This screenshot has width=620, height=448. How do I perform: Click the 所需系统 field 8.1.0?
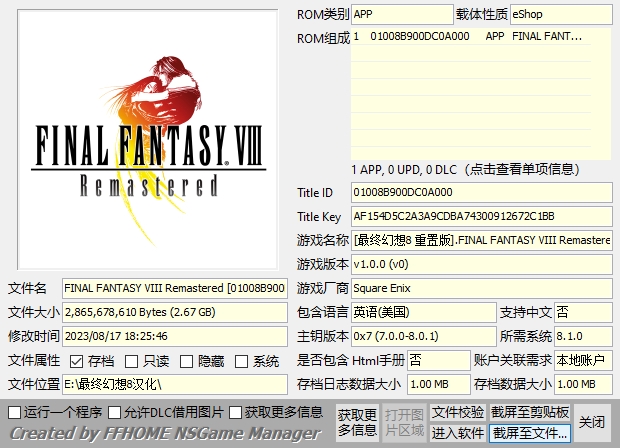(x=584, y=336)
